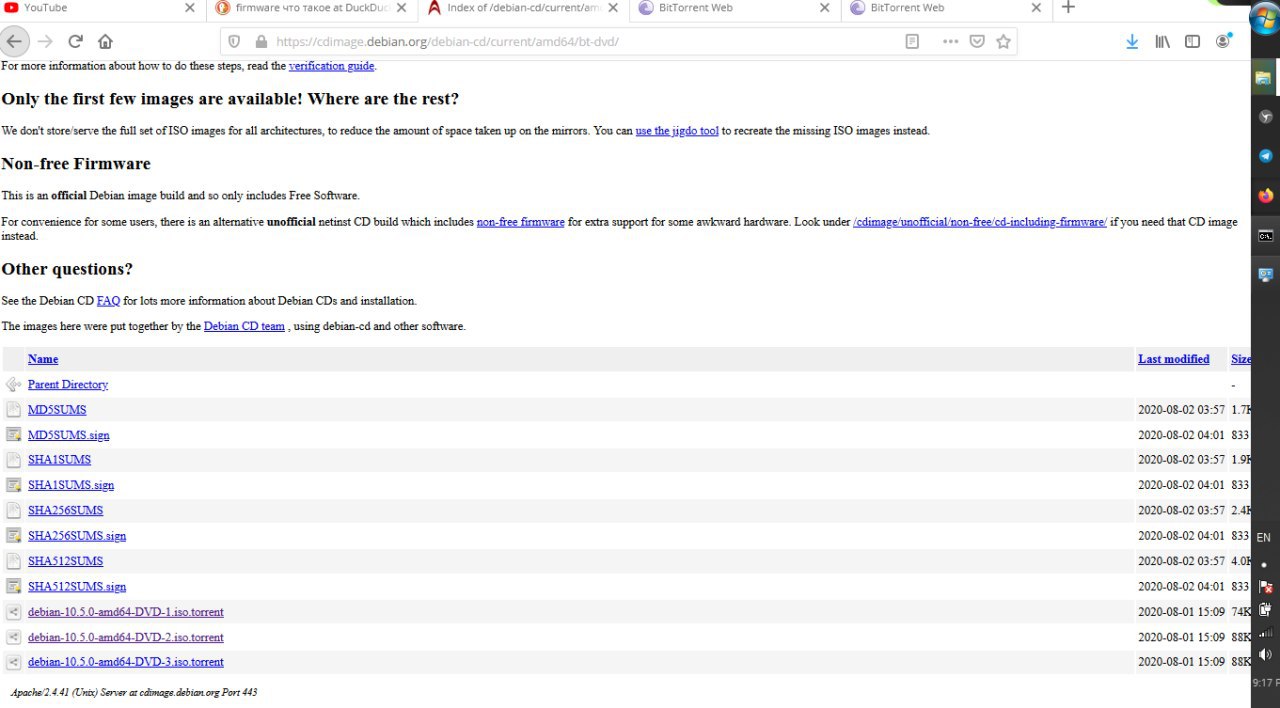Image resolution: width=1280 pixels, height=708 pixels.
Task: Open OBS Studio from the taskbar
Action: point(1265,117)
